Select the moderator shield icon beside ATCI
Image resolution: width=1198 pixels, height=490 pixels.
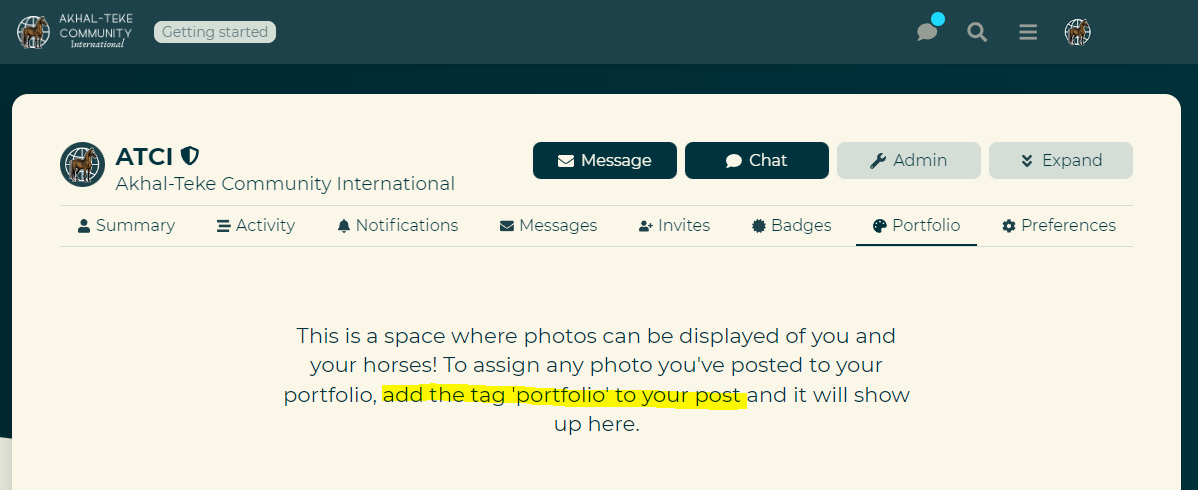click(x=189, y=157)
